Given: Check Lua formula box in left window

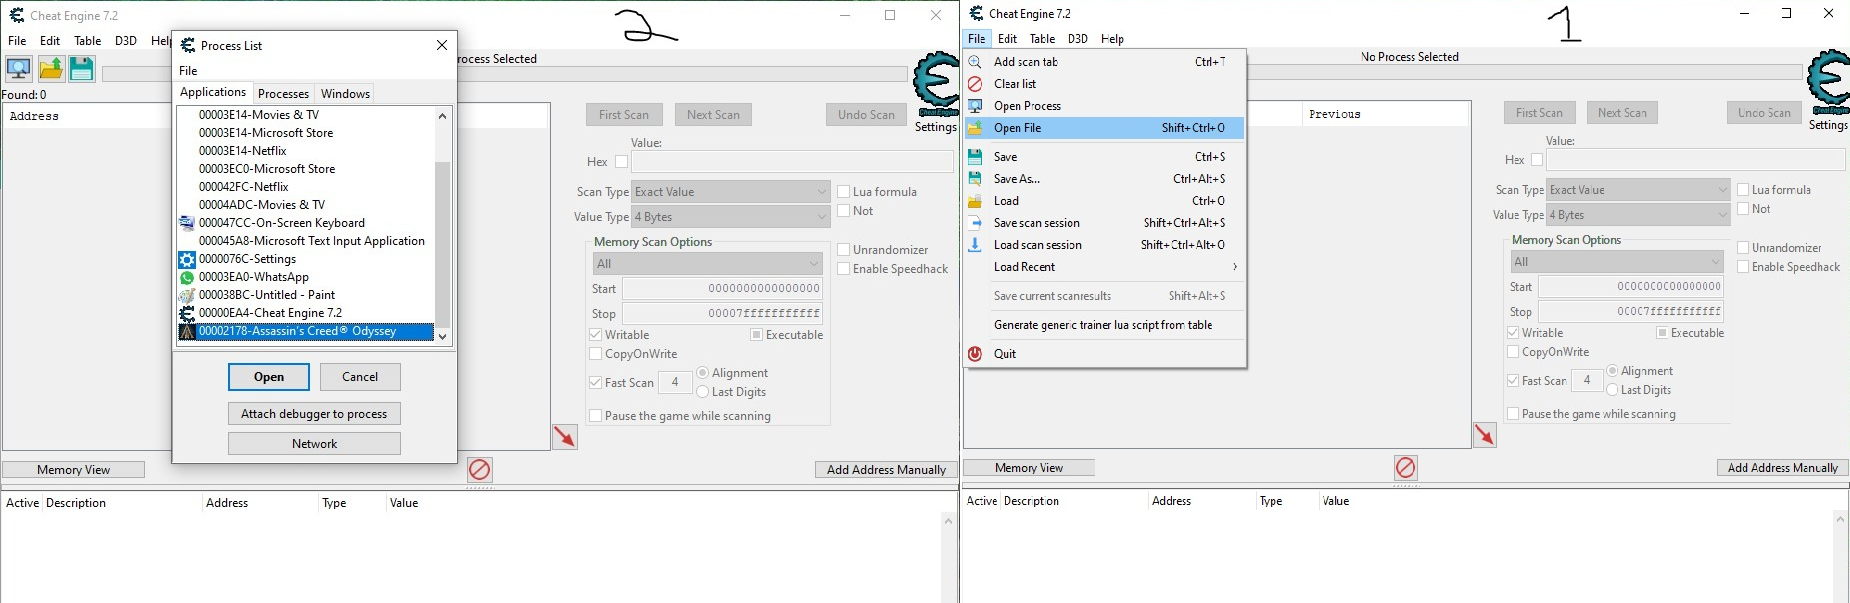Looking at the screenshot, I should (x=844, y=192).
